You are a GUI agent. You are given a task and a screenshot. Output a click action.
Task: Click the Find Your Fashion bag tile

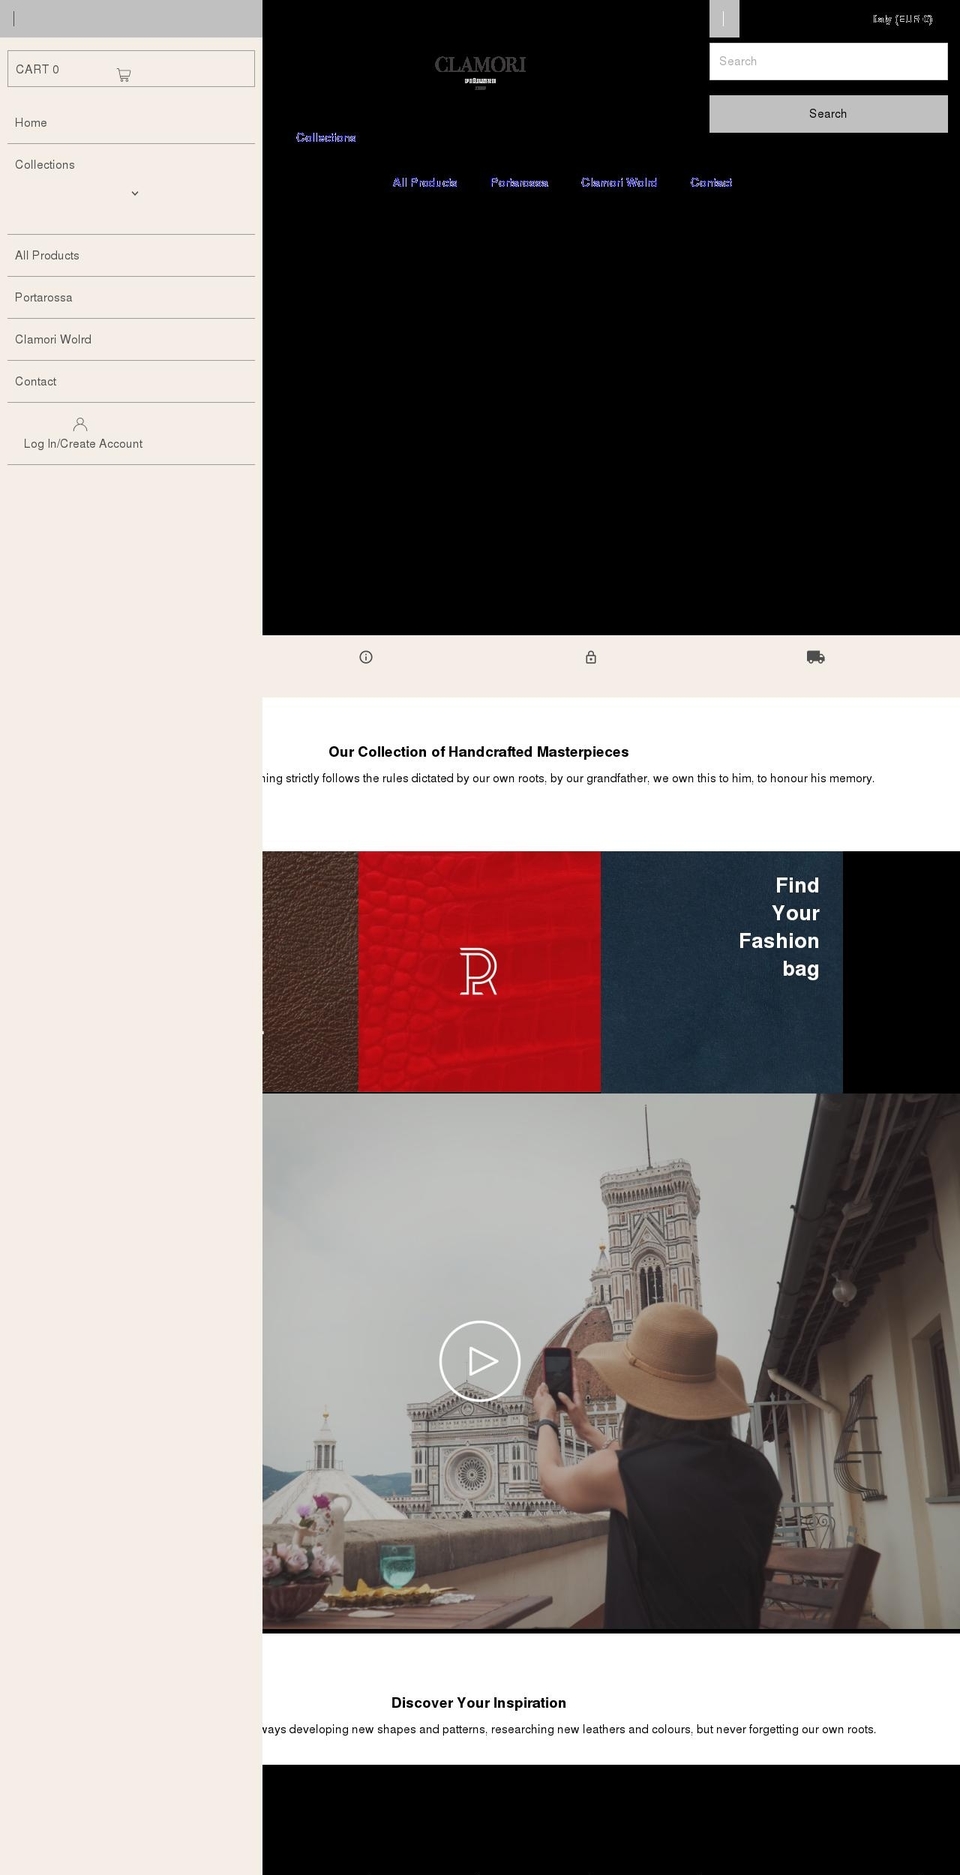722,972
